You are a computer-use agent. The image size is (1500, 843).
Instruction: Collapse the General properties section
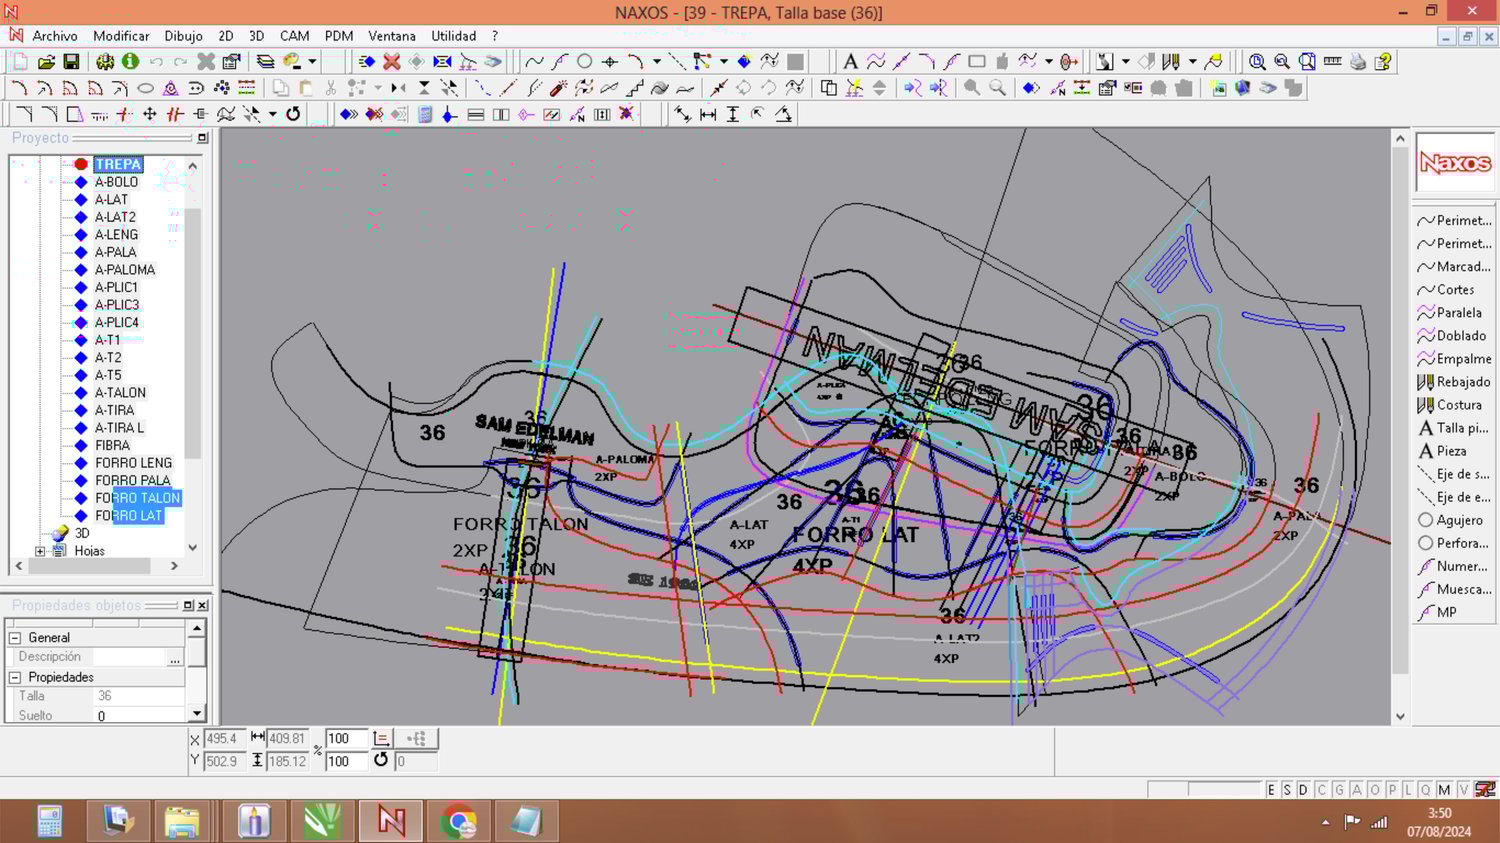click(x=15, y=637)
